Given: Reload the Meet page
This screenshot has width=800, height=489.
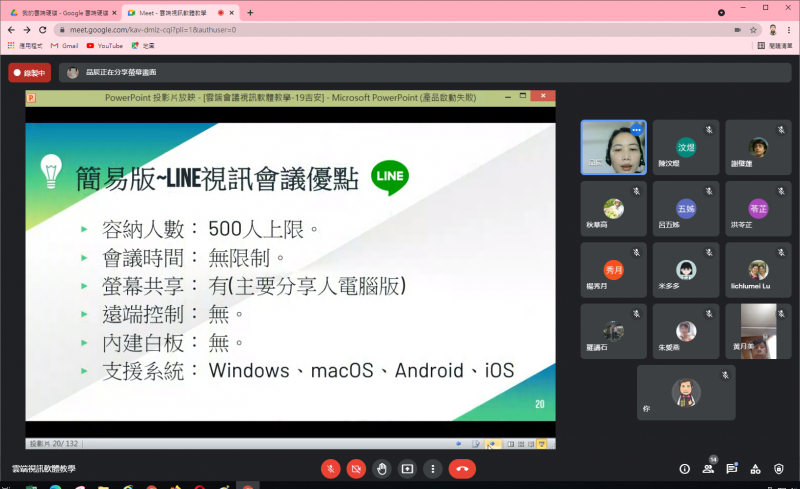Looking at the screenshot, I should tap(43, 30).
